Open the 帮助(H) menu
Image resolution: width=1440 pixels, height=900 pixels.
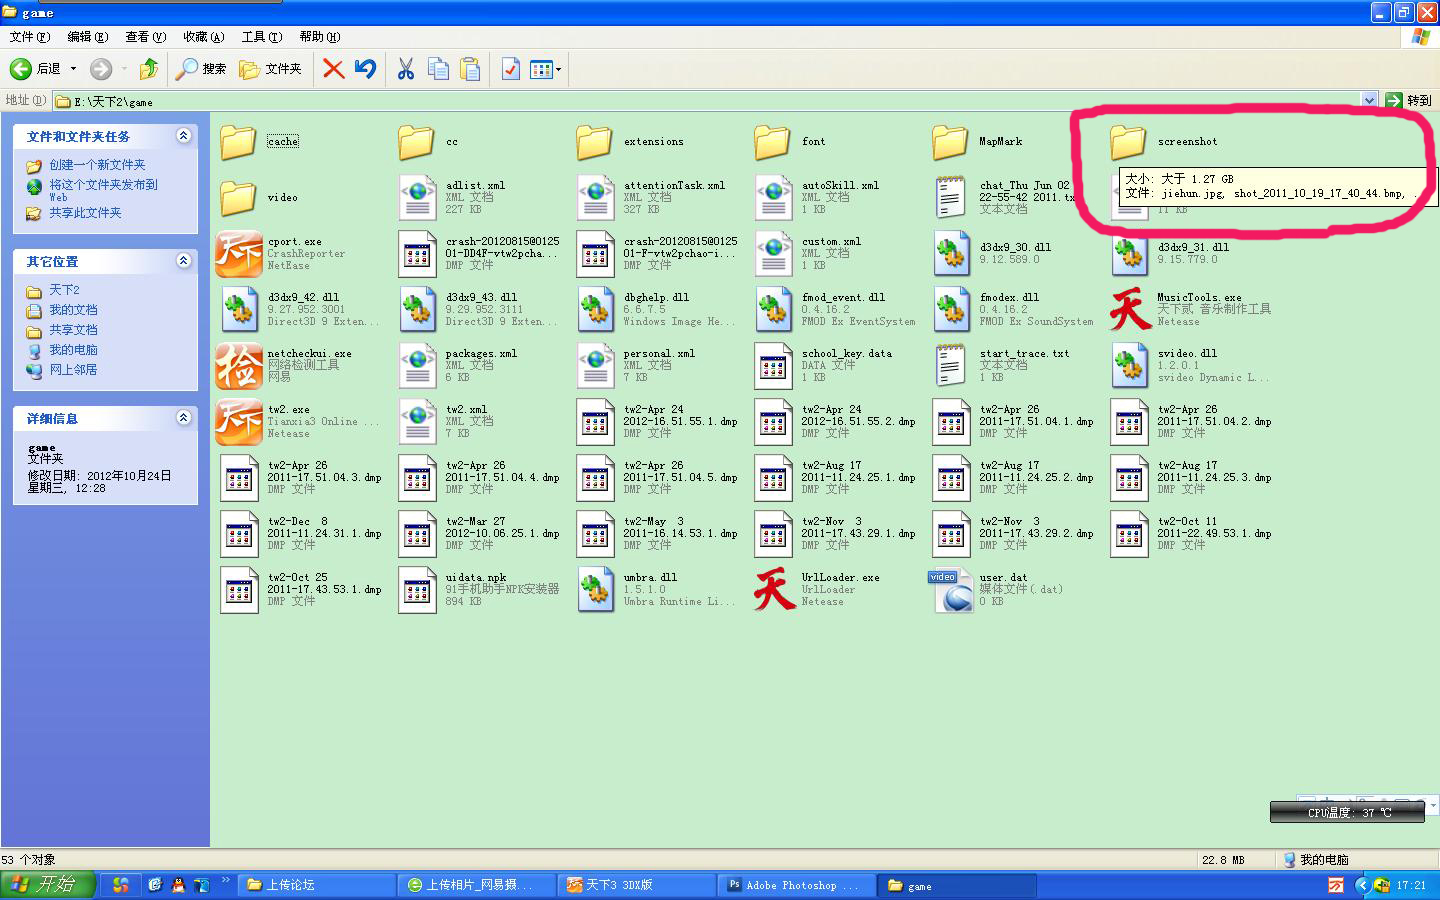coord(319,37)
